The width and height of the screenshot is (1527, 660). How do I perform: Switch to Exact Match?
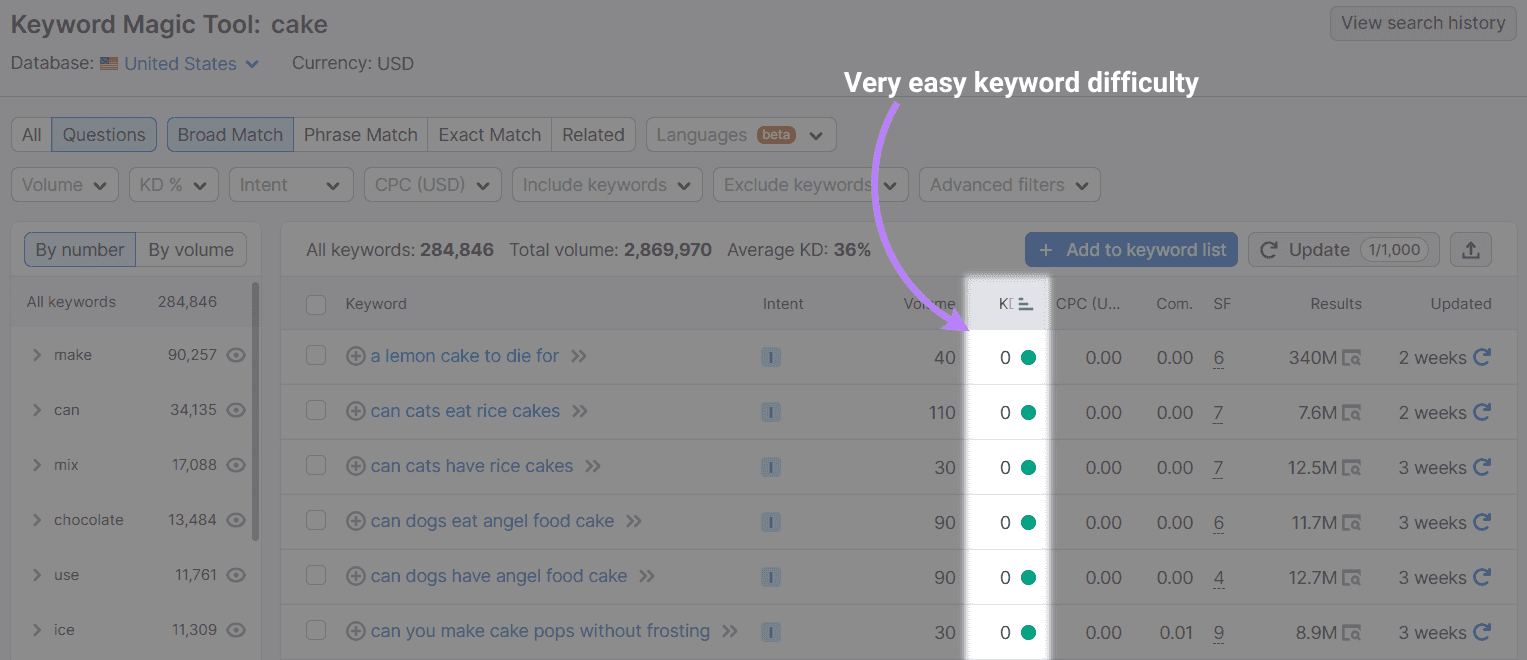490,135
